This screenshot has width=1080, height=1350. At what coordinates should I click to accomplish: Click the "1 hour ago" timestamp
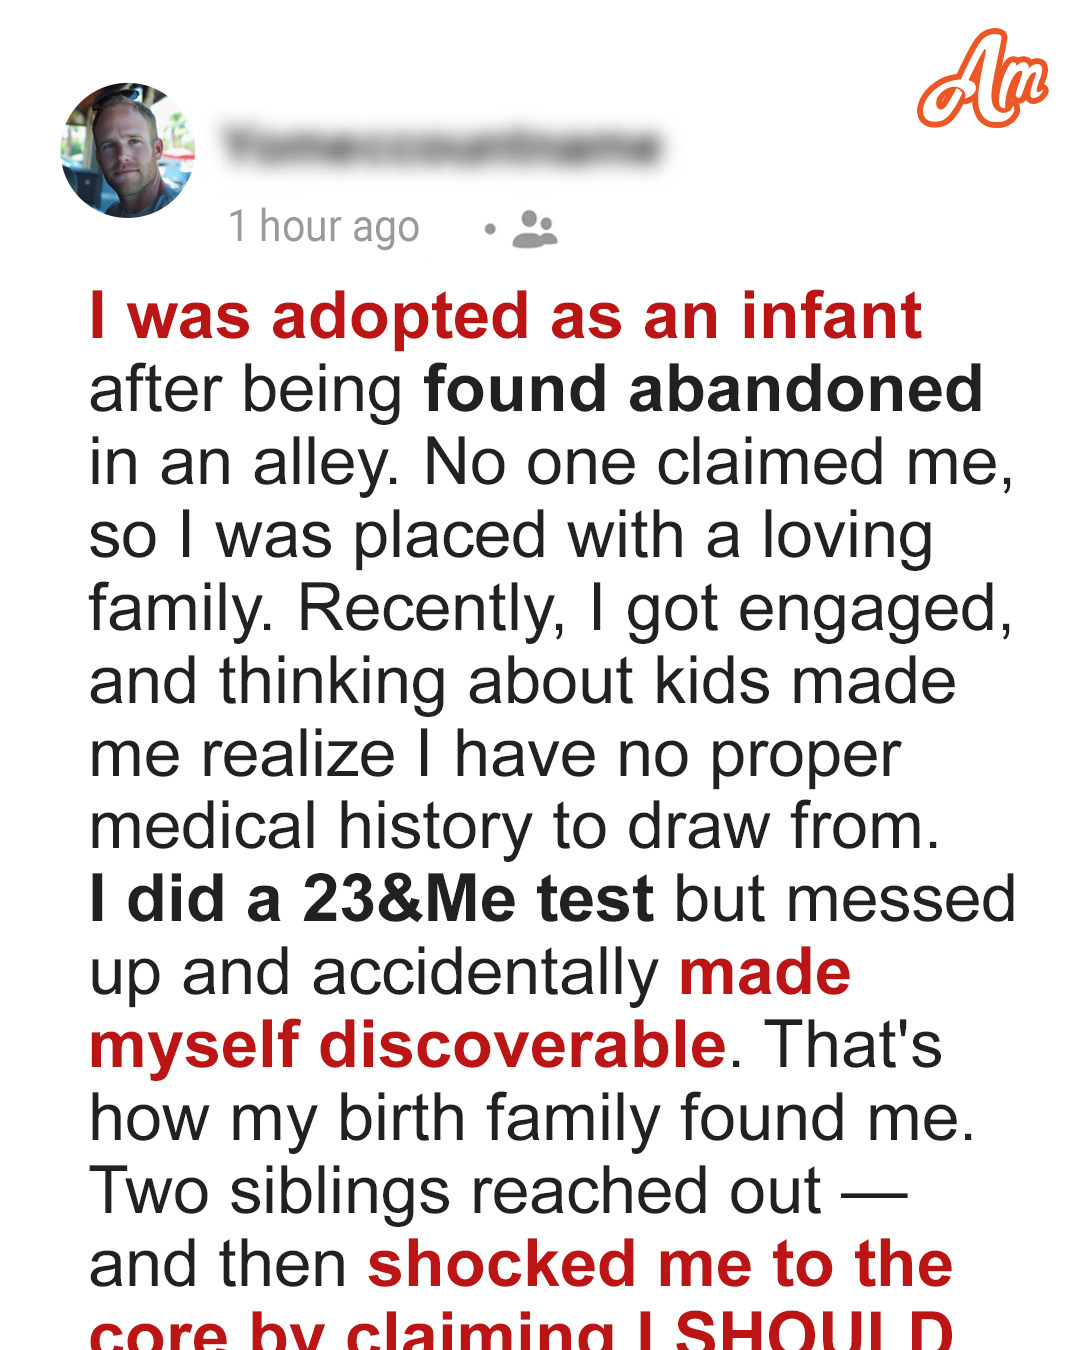(x=324, y=227)
